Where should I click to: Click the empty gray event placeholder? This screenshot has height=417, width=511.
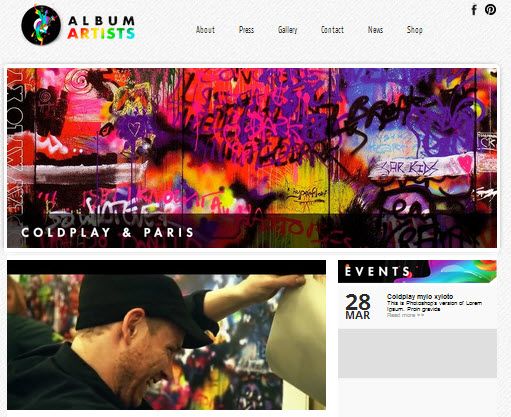pos(417,353)
